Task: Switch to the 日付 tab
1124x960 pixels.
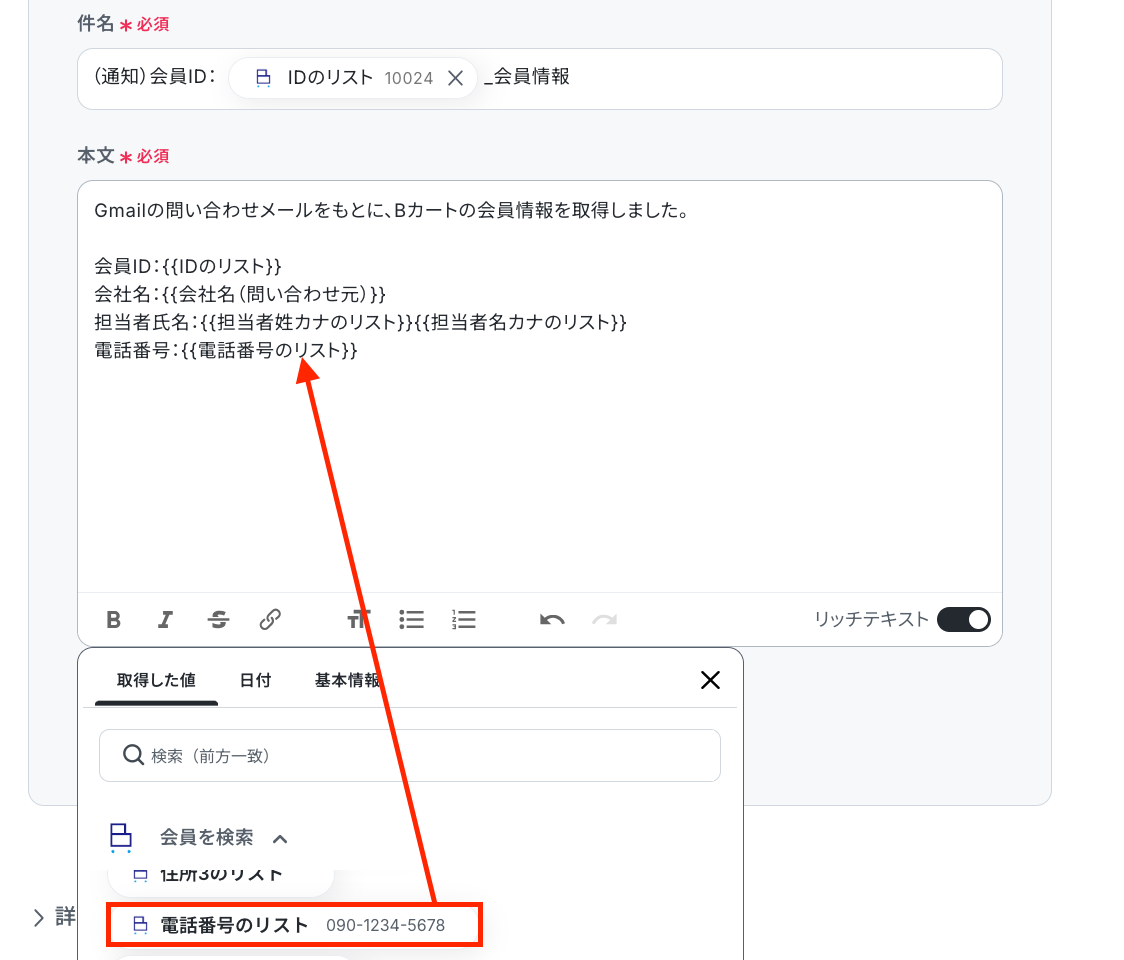Action: (255, 680)
